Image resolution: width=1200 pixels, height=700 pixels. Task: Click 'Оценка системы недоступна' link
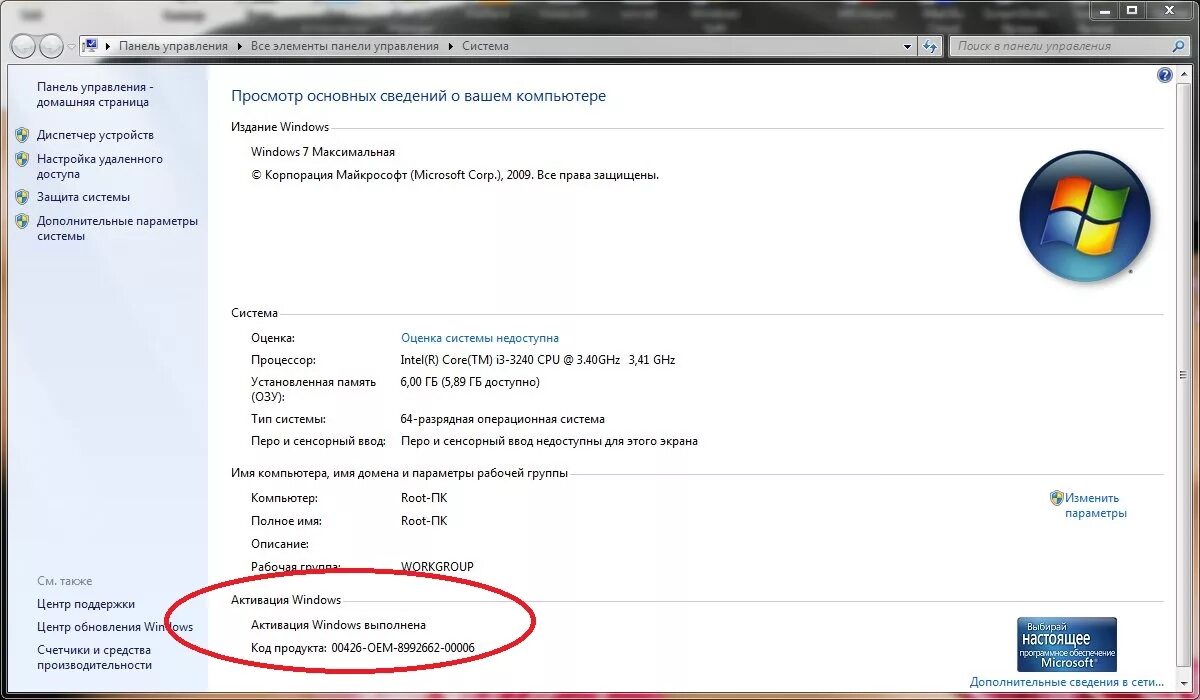[x=480, y=338]
